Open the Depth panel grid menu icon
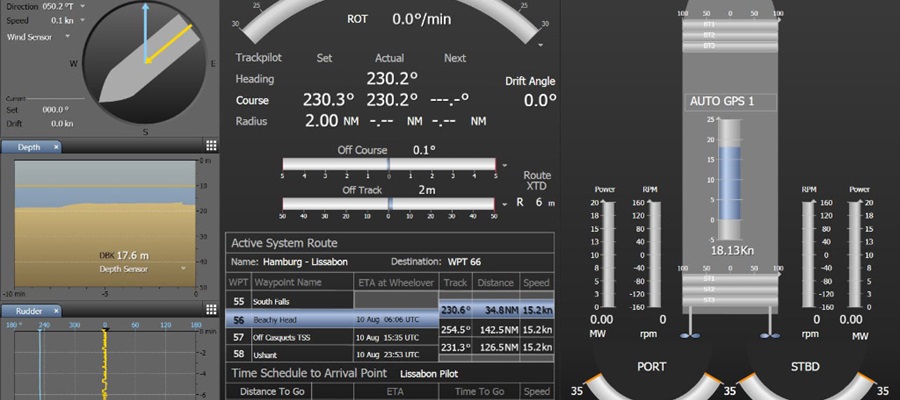Screen dimensions: 900x400 tap(211, 146)
